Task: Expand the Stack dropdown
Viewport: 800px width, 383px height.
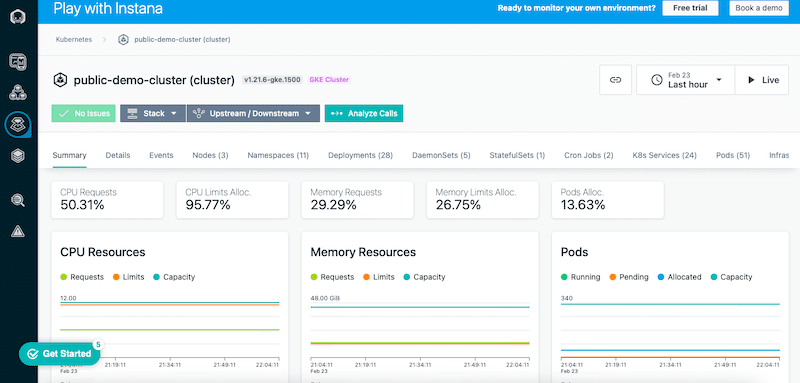Action: click(x=152, y=113)
